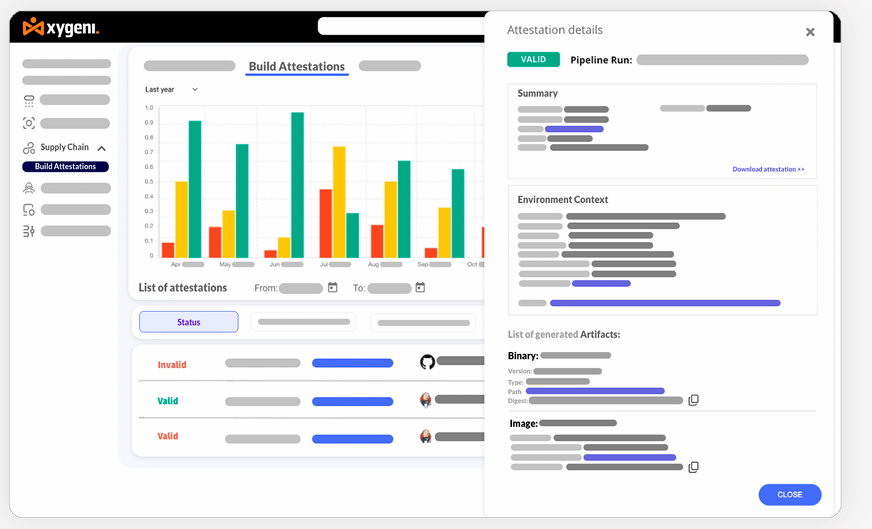Click the bottom sliders icon in sidebar
This screenshot has height=529, width=872.
[29, 231]
